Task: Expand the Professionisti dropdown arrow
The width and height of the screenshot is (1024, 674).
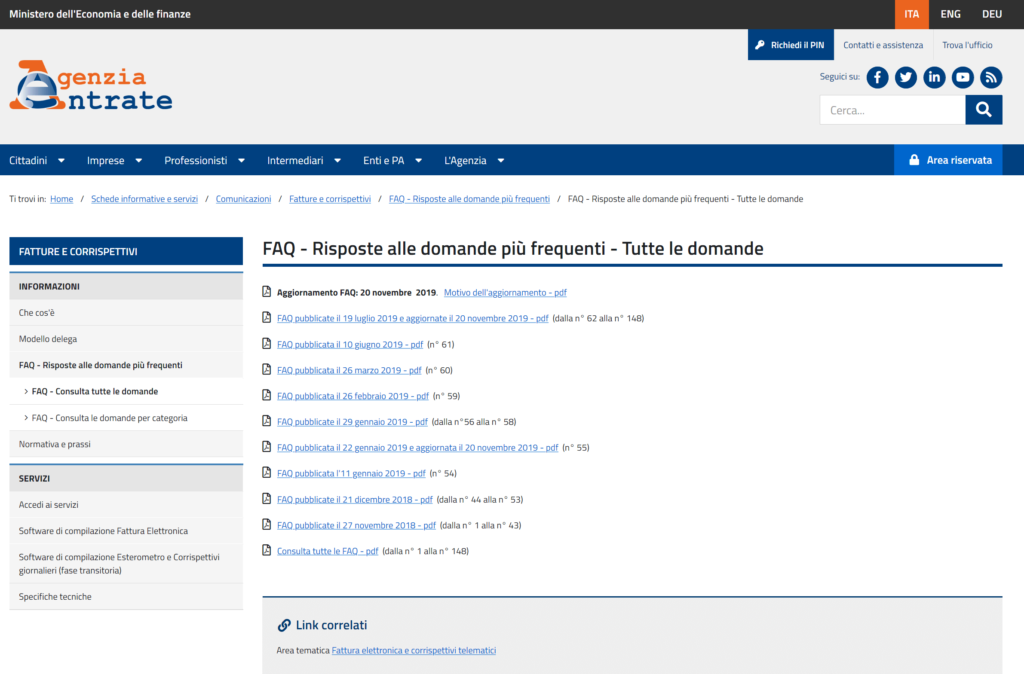Action: [242, 161]
